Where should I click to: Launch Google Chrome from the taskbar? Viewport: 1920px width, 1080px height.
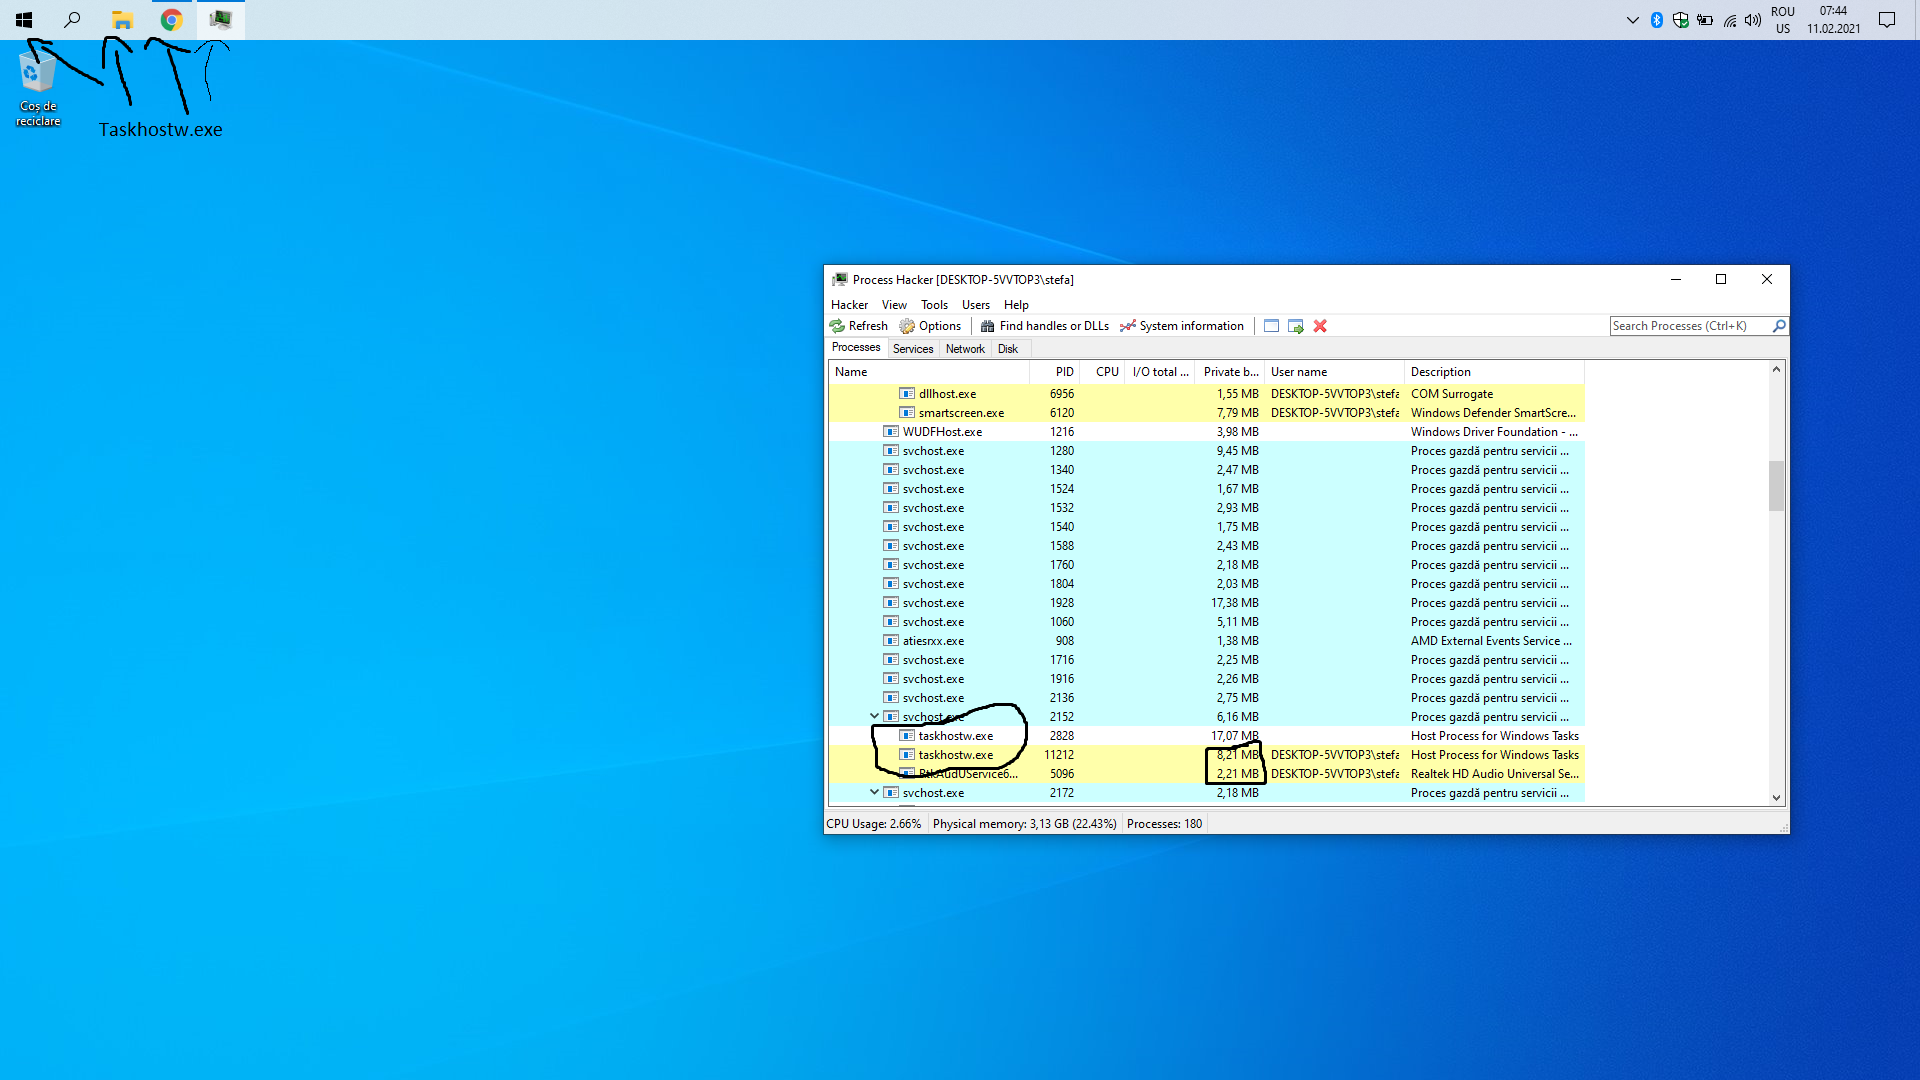(170, 19)
